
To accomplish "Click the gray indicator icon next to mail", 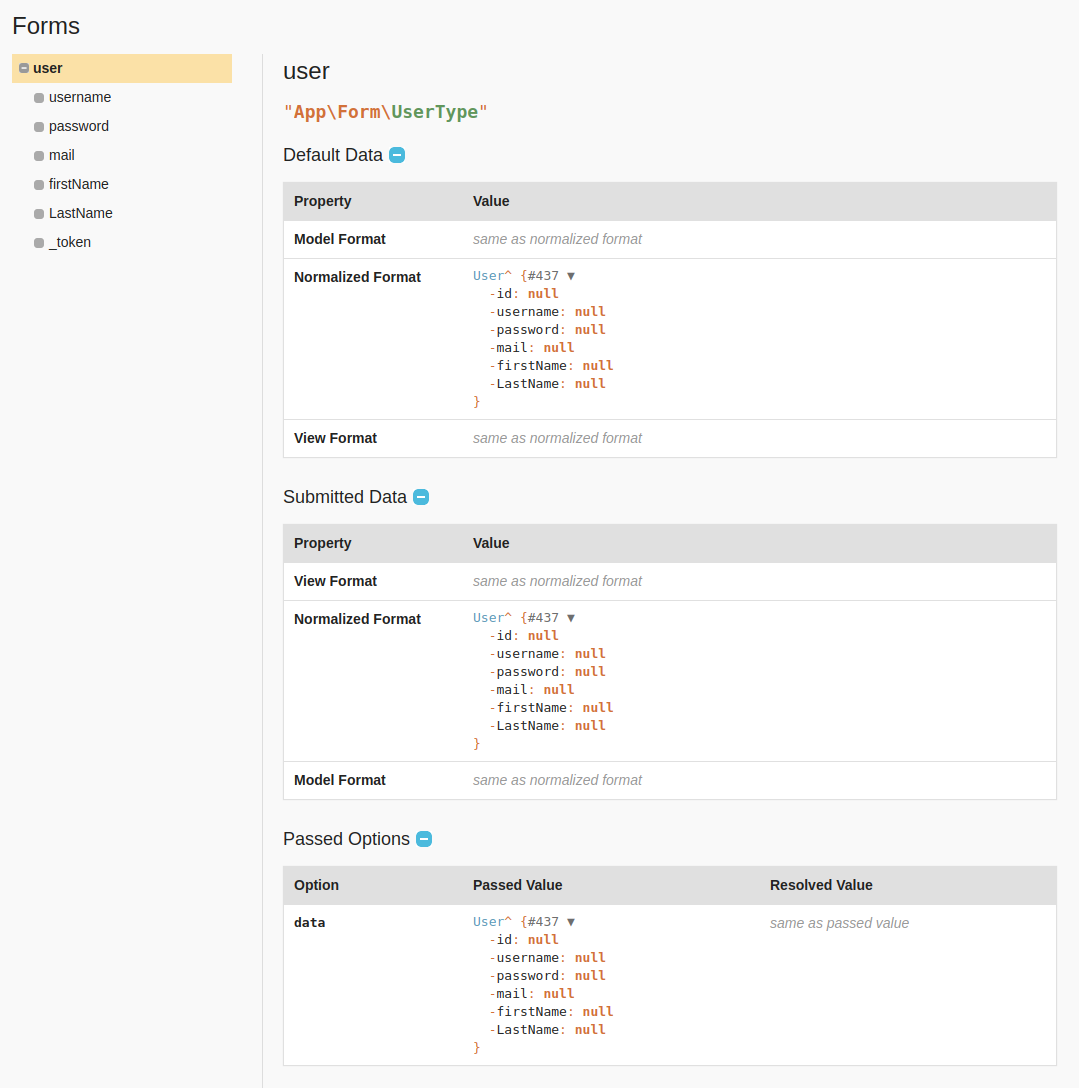I will click(37, 155).
